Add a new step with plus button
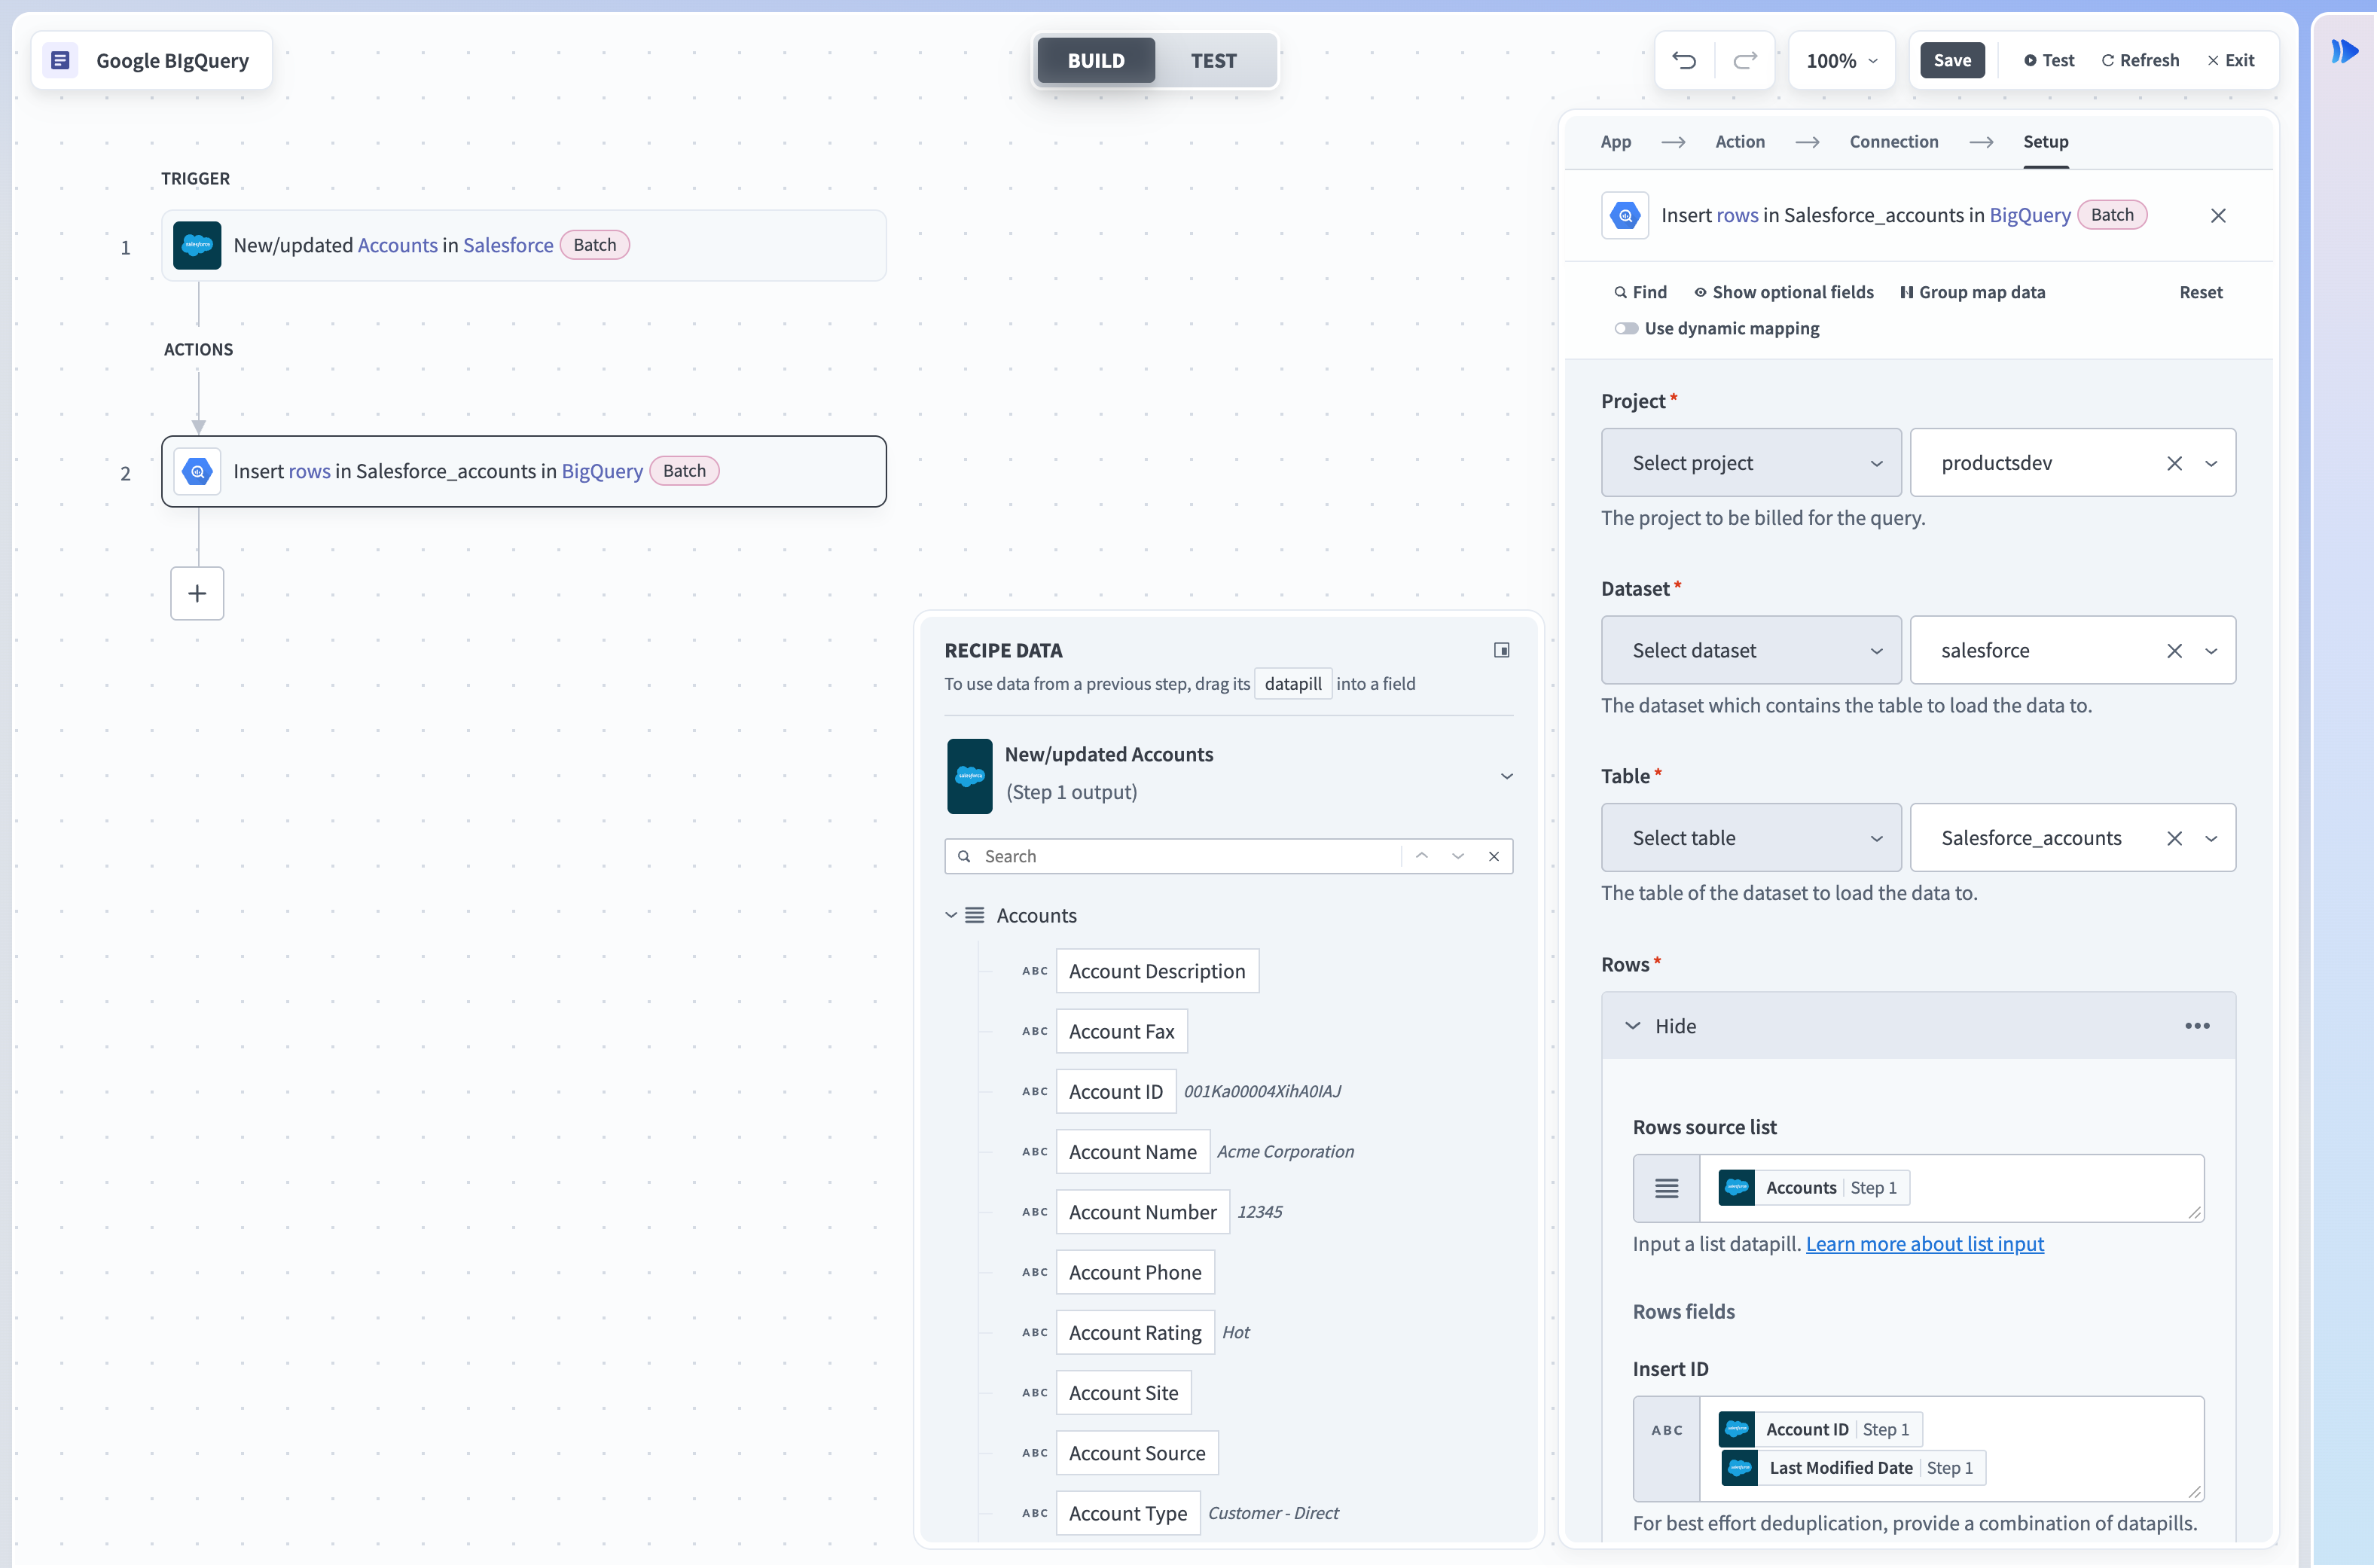The image size is (2377, 1568). tap(197, 593)
